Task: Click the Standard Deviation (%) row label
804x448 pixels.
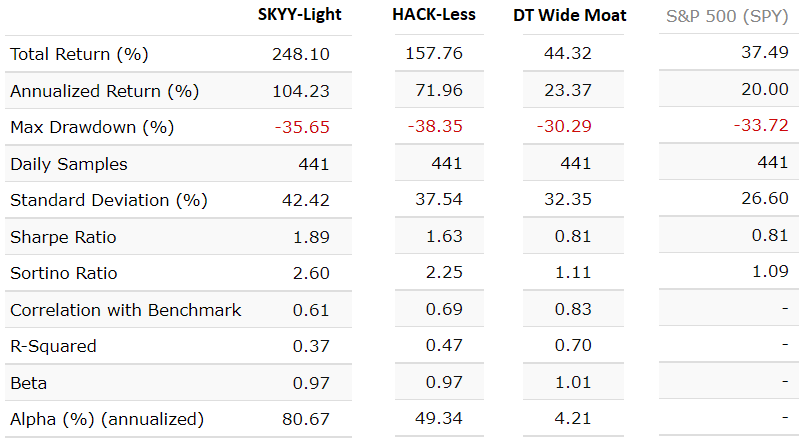Action: tap(109, 200)
